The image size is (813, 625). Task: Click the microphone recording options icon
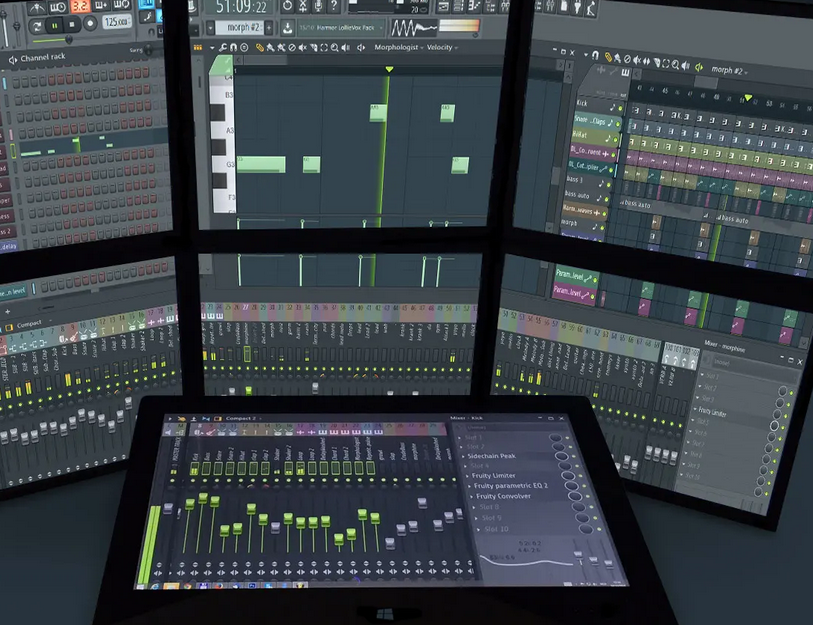click(x=318, y=6)
